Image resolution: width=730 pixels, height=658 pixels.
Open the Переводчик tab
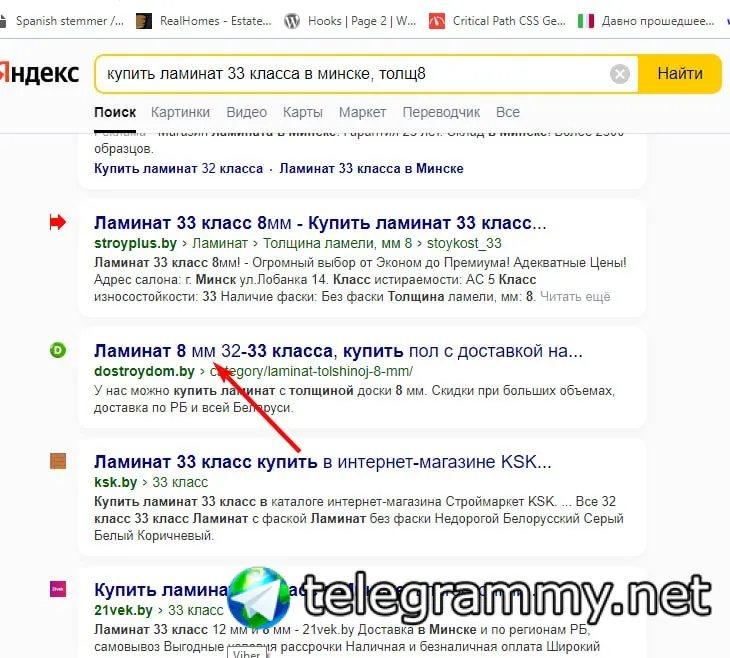coord(441,112)
